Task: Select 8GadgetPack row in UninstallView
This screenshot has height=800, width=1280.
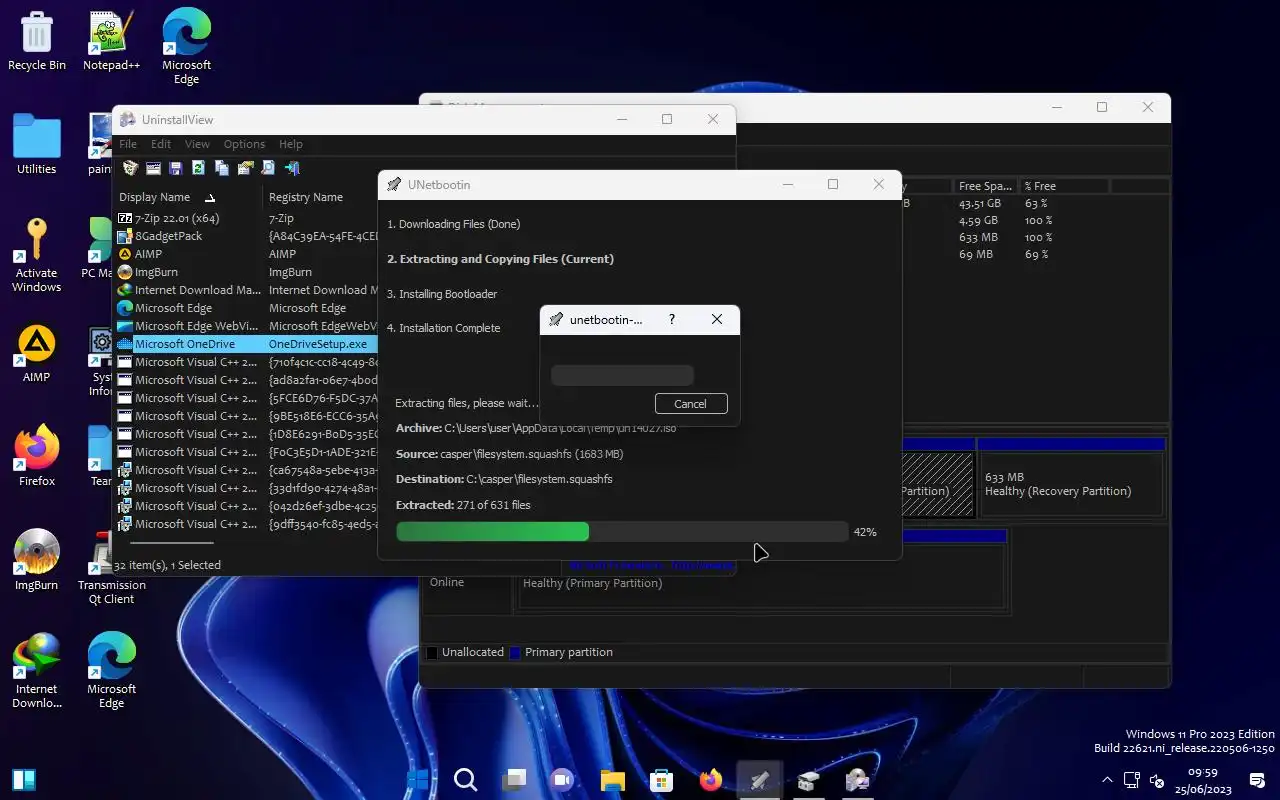Action: click(x=246, y=236)
